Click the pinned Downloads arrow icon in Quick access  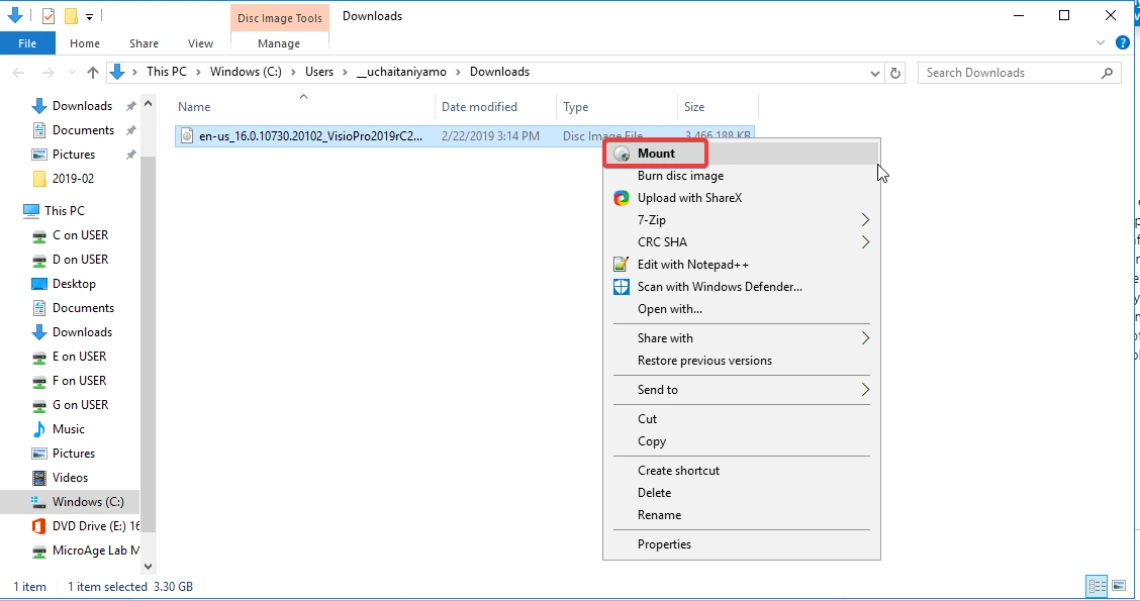point(39,106)
